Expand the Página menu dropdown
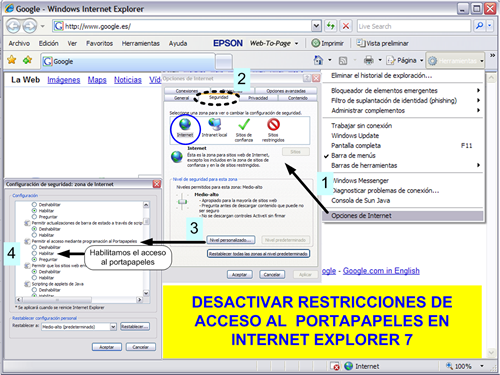500x375 pixels. 421,61
